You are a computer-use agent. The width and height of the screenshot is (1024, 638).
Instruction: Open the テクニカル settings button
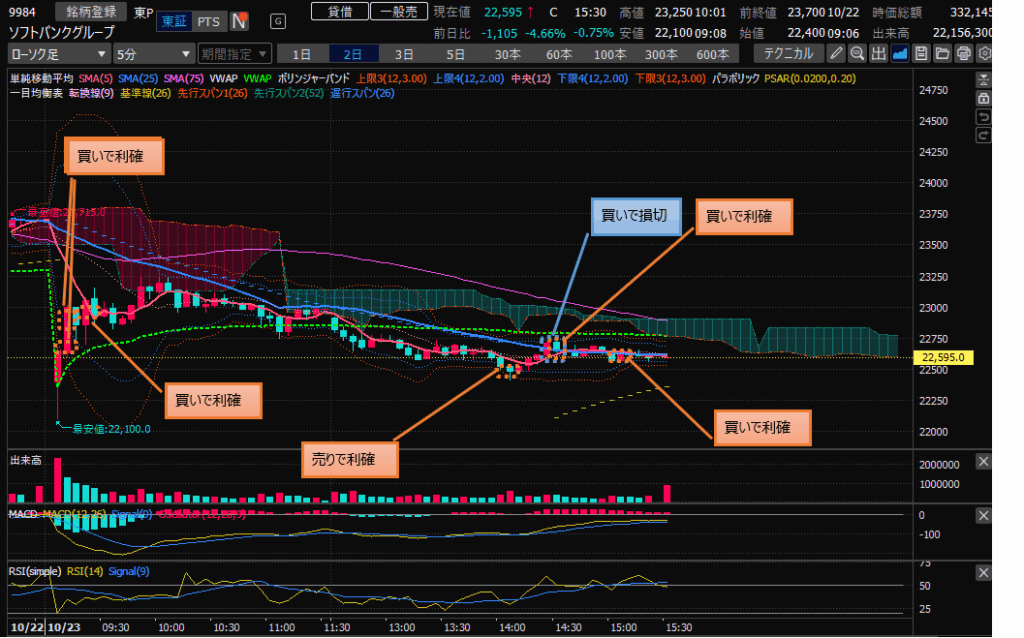(788, 54)
